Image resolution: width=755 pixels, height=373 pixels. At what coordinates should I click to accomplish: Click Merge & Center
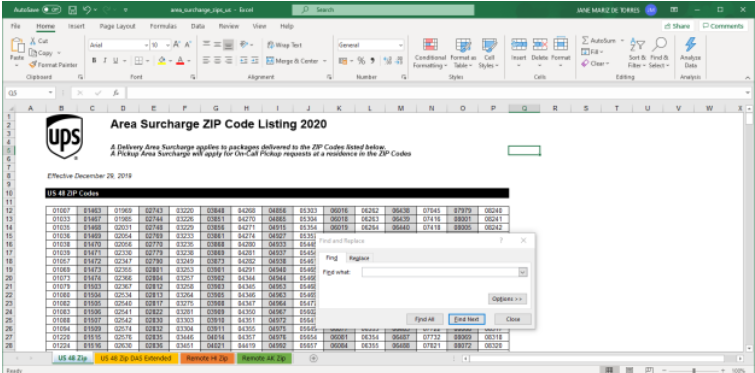292,61
